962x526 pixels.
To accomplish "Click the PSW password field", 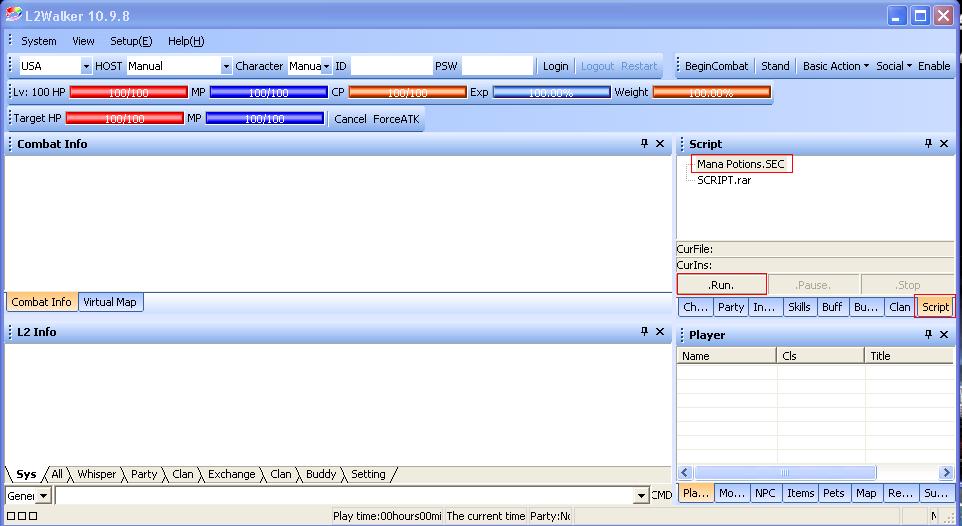I will (498, 66).
